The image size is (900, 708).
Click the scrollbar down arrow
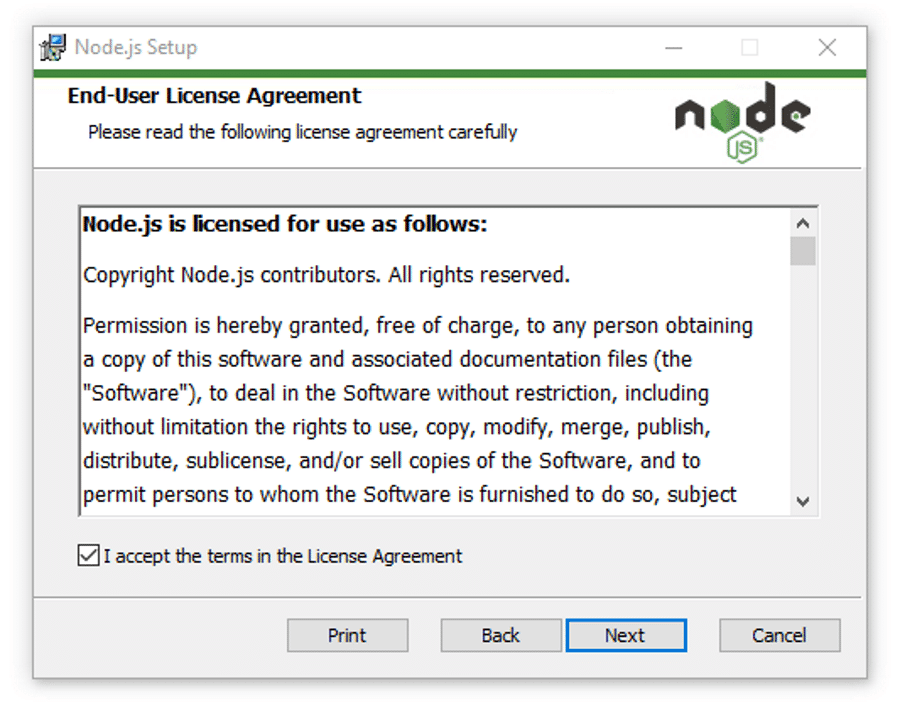(804, 500)
